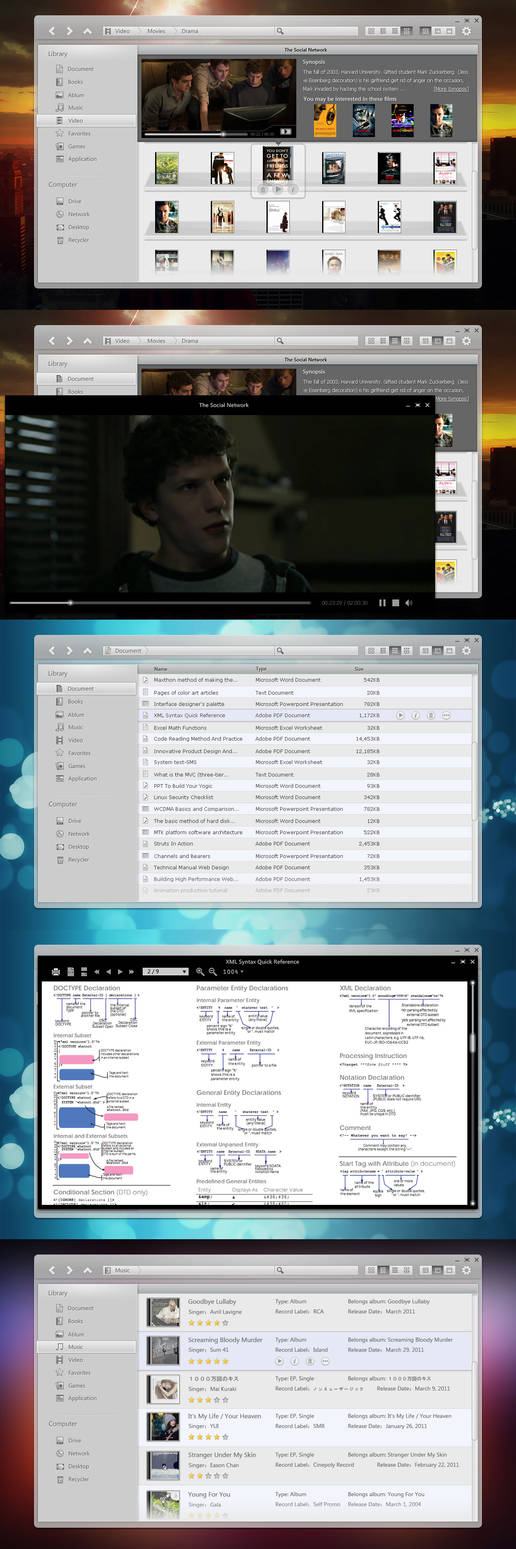This screenshot has width=516, height=1549.
Task: Open Favorites in the Document window sidebar
Action: point(79,753)
